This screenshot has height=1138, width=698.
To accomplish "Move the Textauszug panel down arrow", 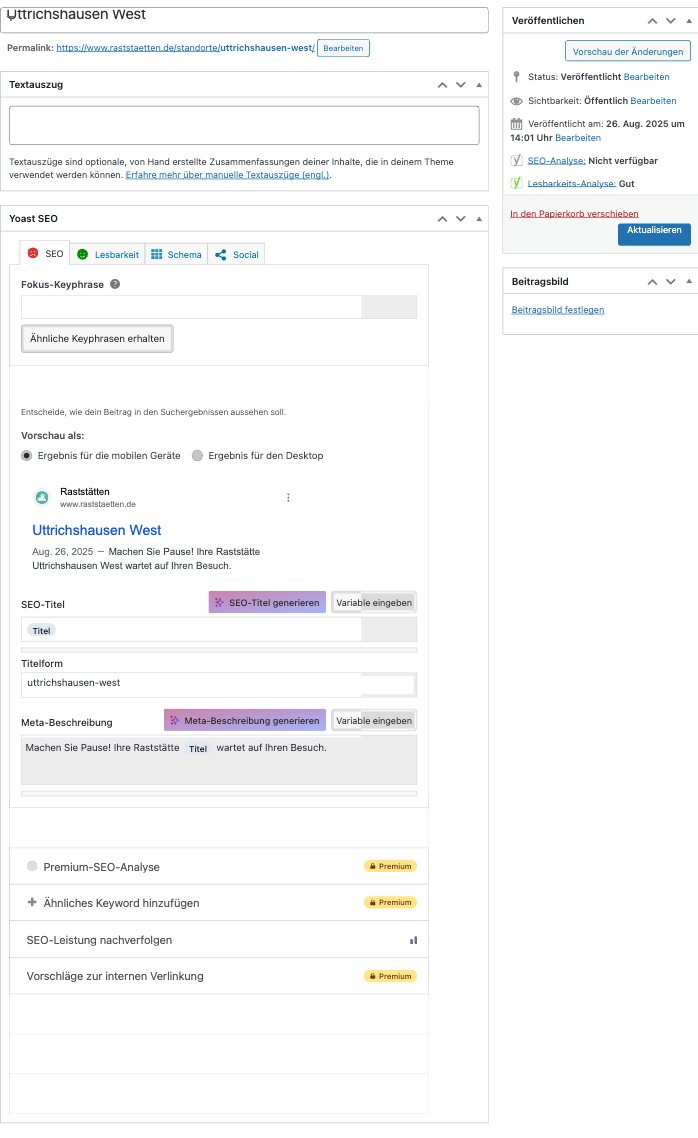I will pos(460,85).
